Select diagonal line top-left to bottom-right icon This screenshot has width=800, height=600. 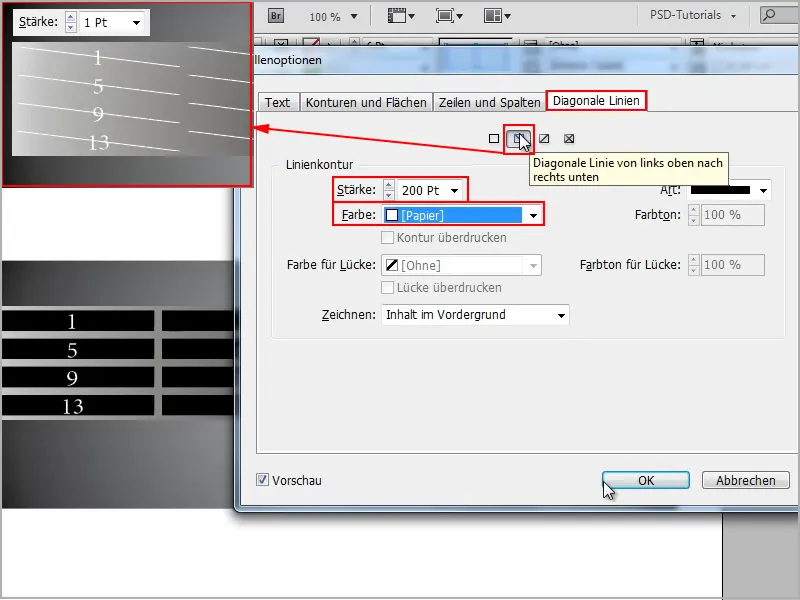coord(518,139)
